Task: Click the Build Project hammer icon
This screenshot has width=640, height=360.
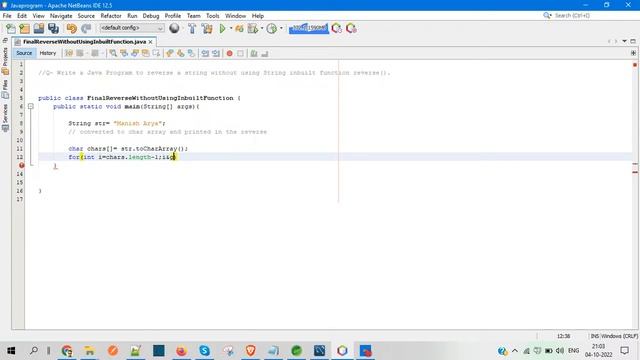Action: click(x=192, y=29)
